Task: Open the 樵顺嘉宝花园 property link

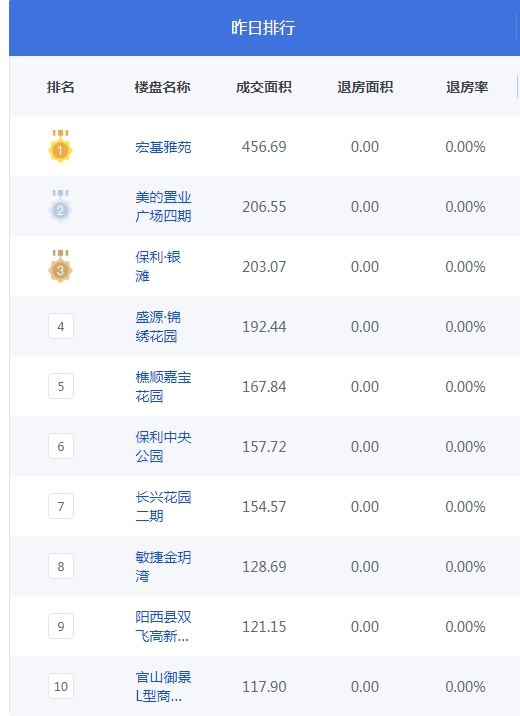Action: pyautogui.click(x=163, y=386)
